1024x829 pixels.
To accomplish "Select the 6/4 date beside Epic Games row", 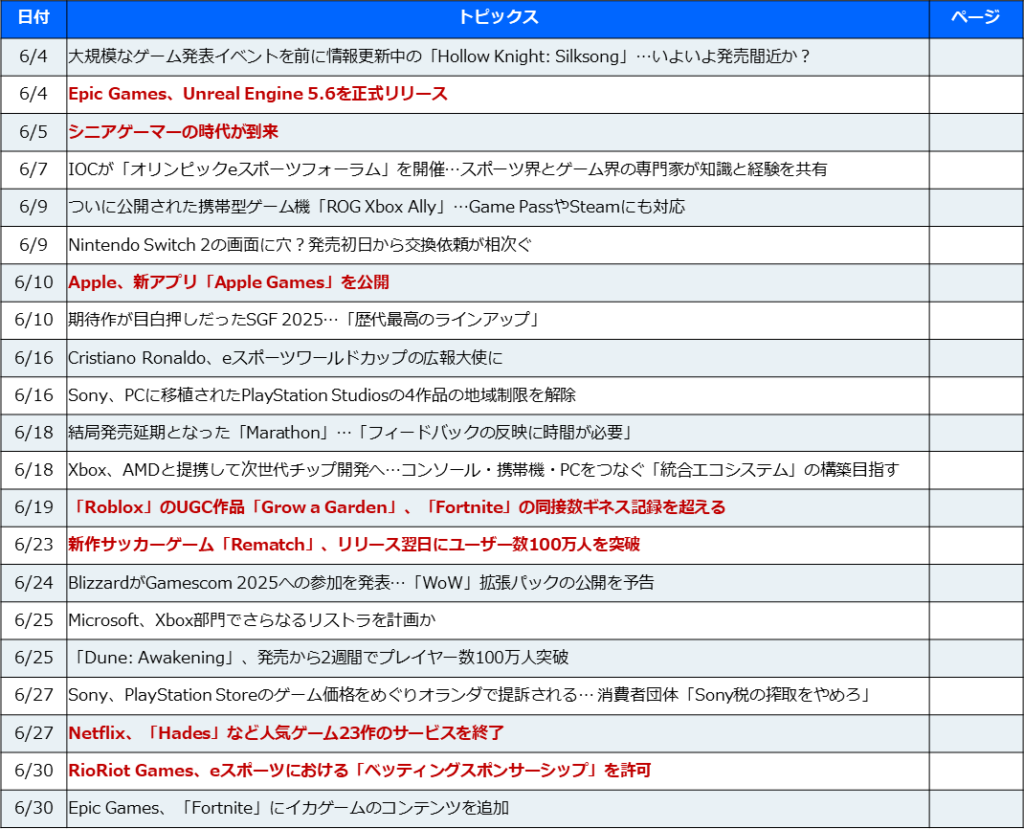I will pos(33,94).
